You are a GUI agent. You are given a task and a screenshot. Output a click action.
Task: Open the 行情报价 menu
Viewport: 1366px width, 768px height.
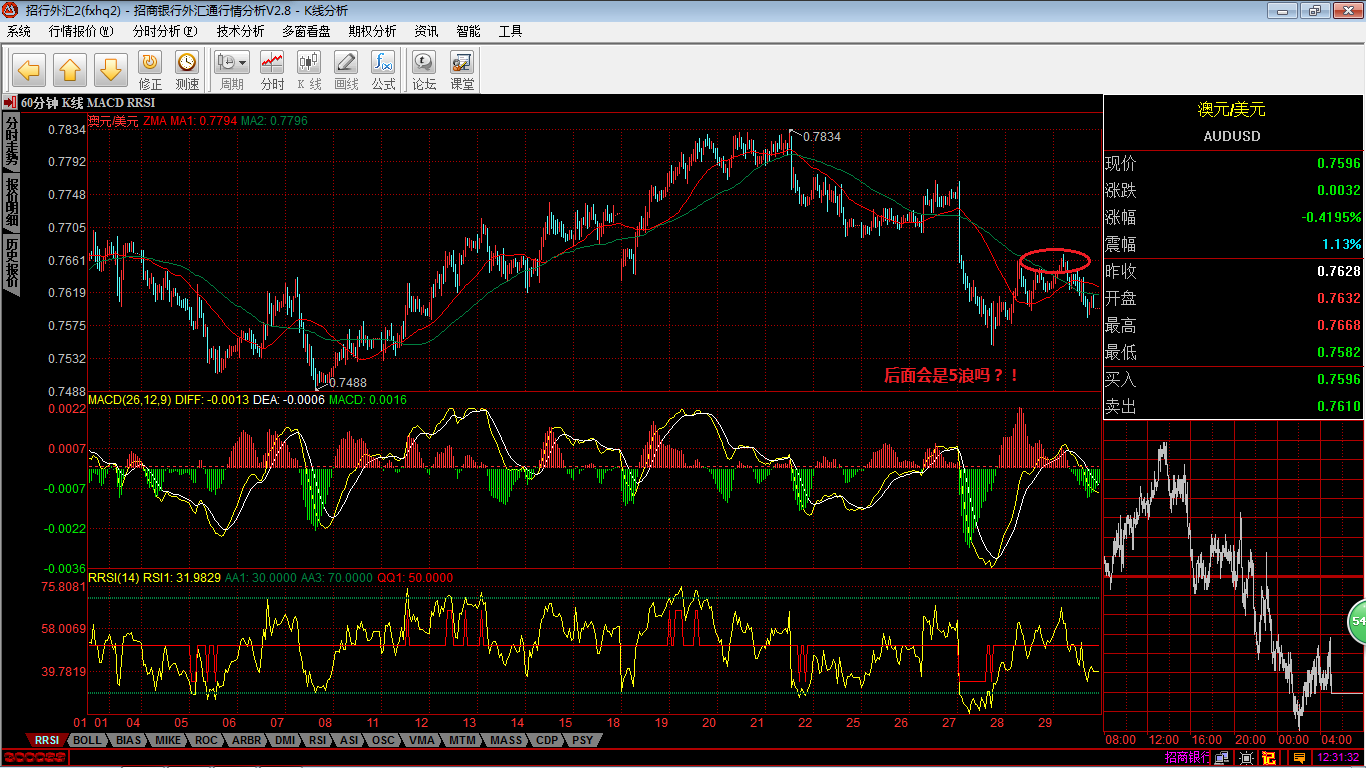tap(81, 31)
